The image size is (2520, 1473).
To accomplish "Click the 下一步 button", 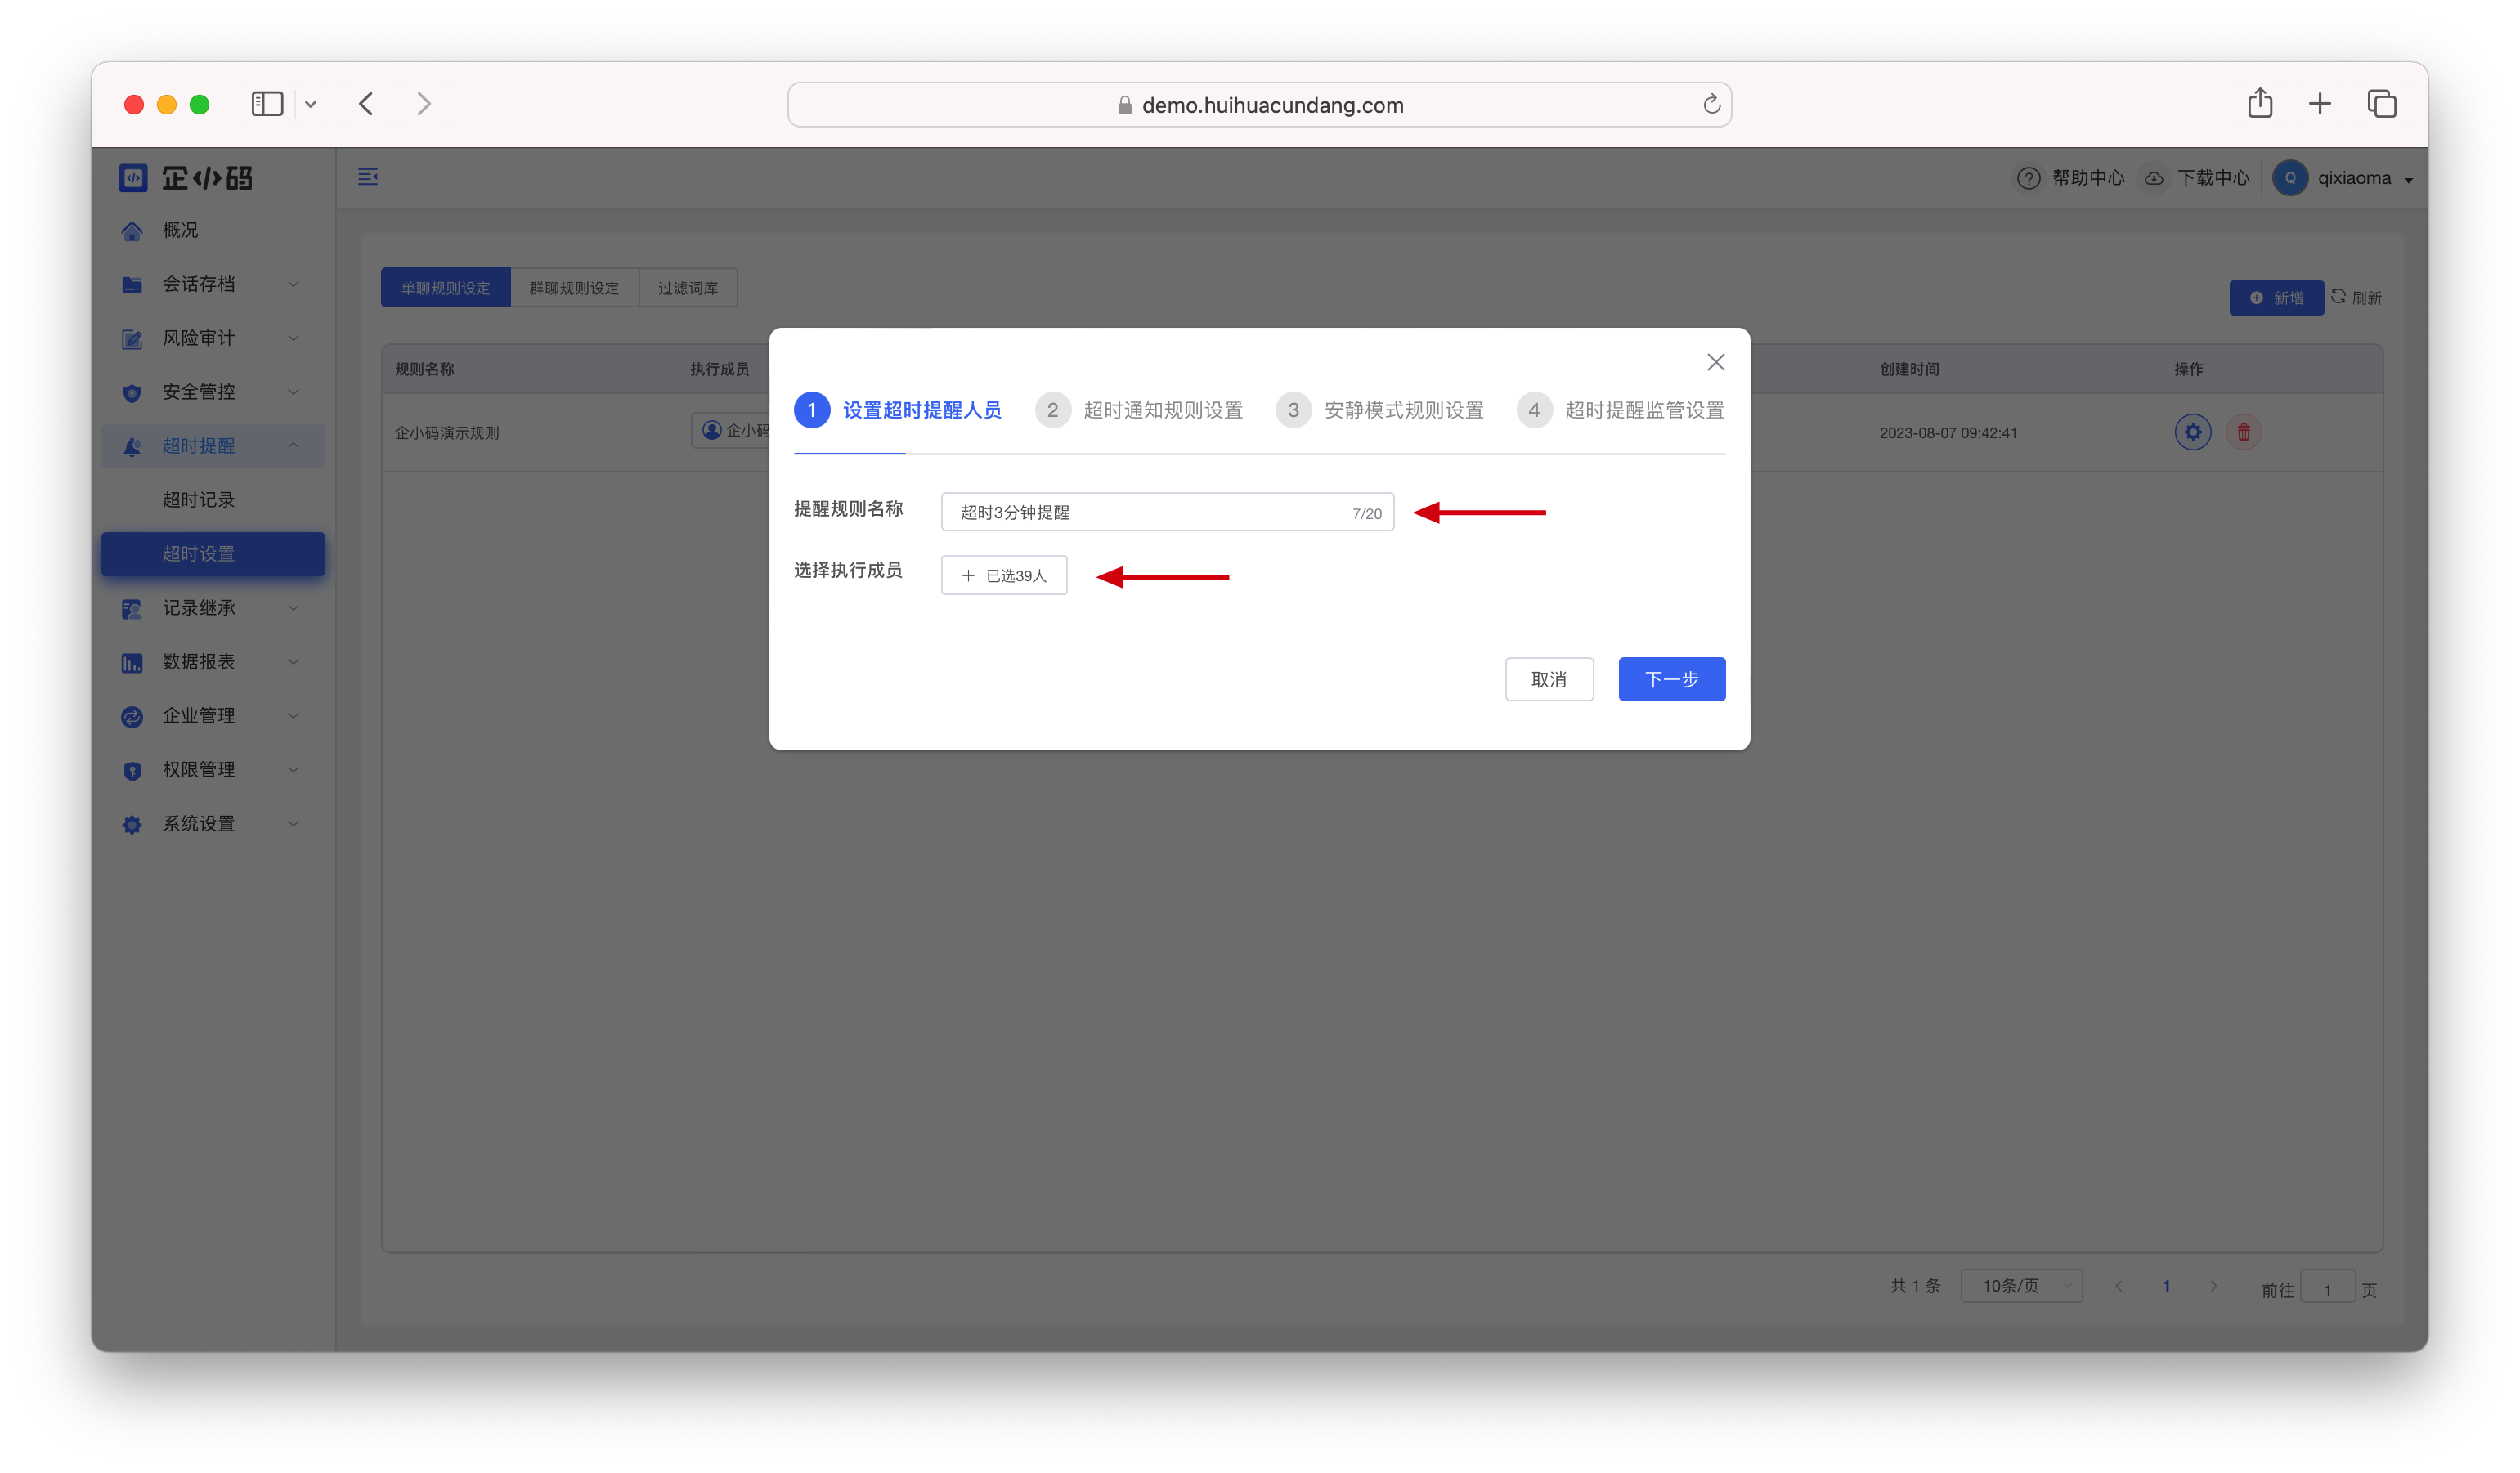I will 1672,679.
